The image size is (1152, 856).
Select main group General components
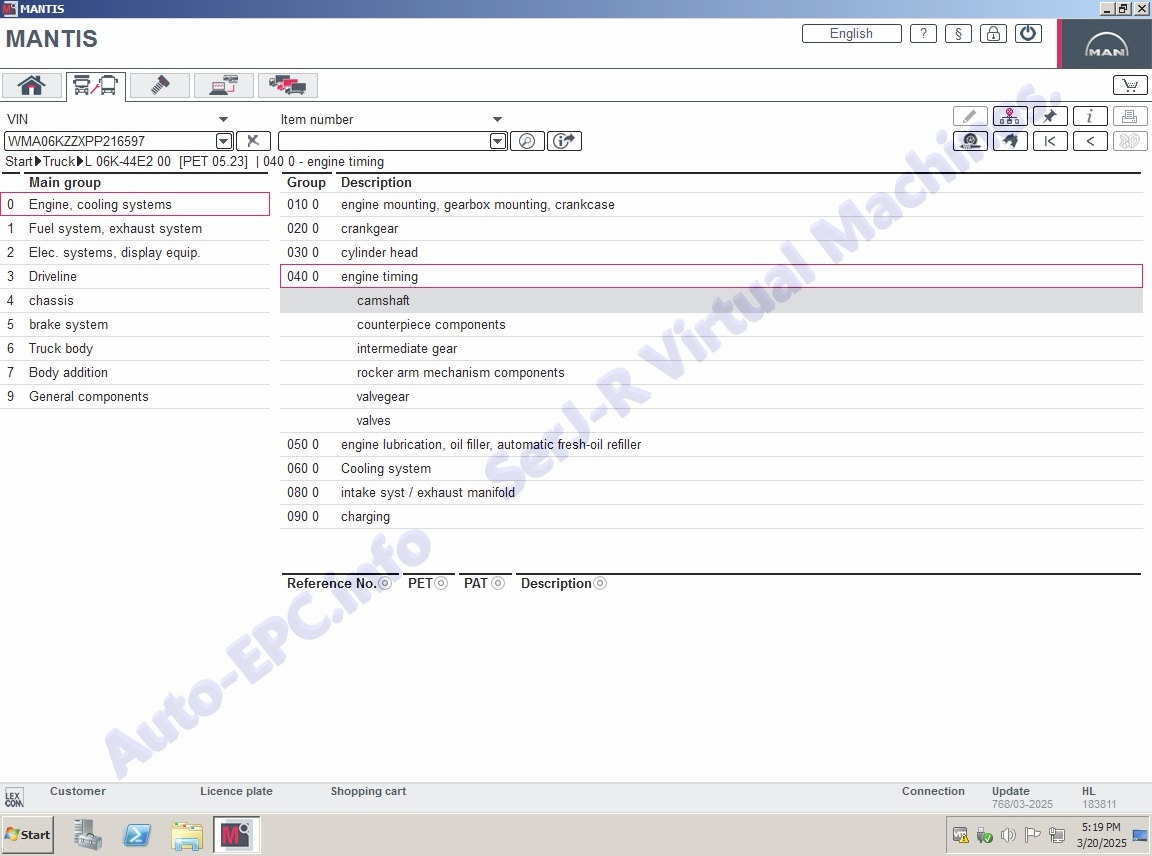[135, 396]
